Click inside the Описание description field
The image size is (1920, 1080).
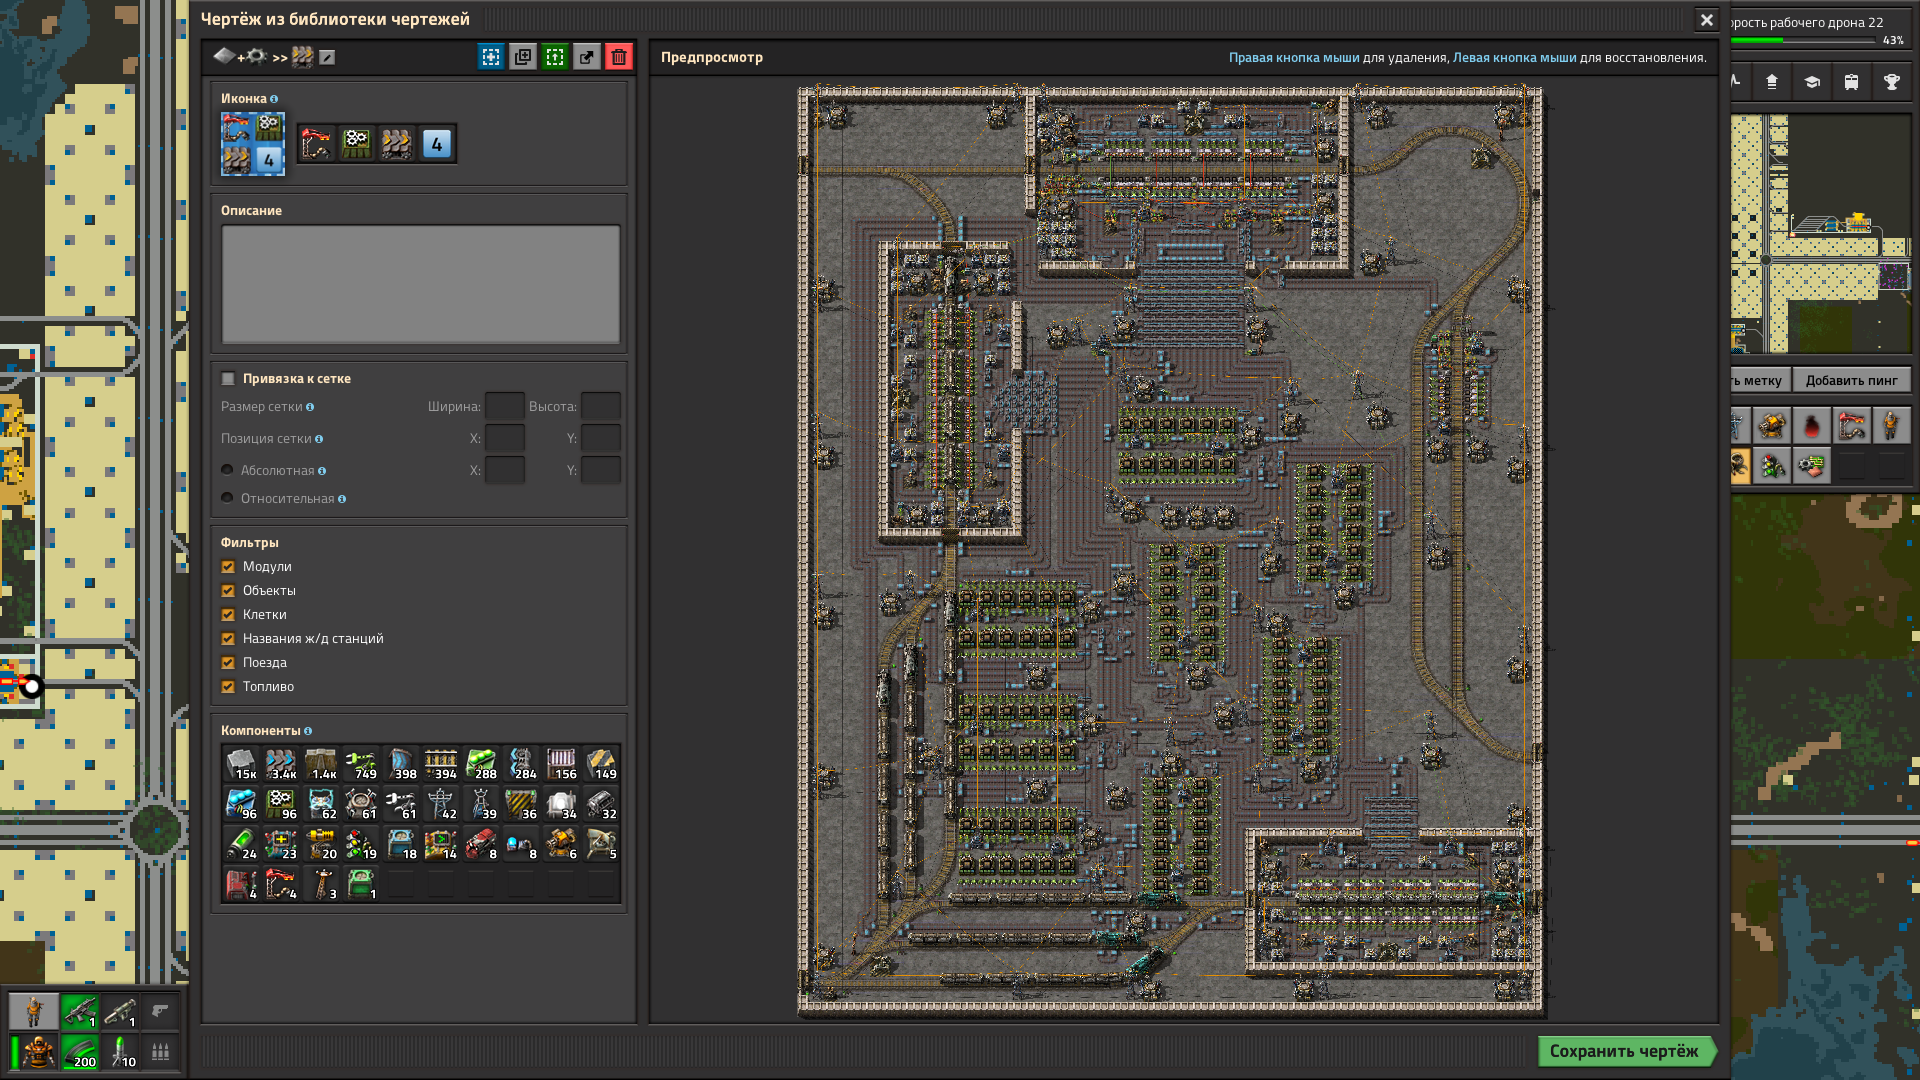tap(421, 285)
